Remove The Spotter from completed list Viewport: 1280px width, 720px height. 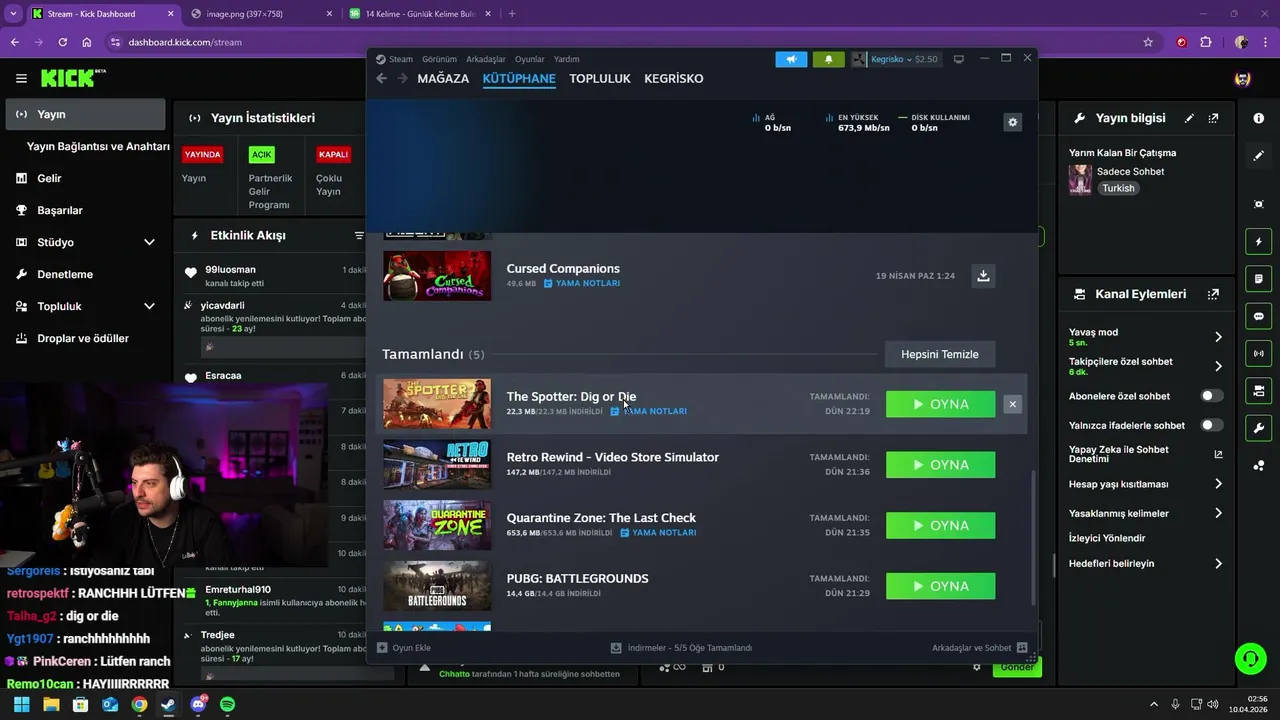tap(1012, 404)
